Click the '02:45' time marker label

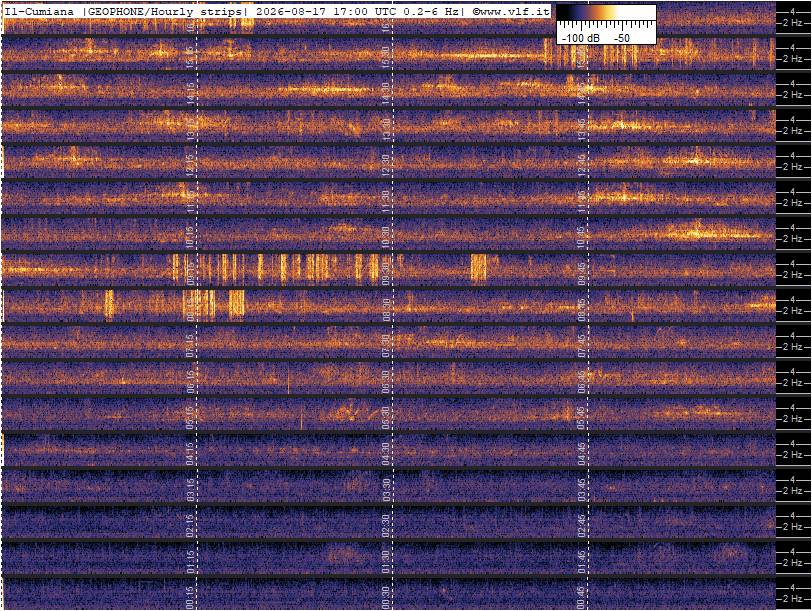[x=582, y=524]
